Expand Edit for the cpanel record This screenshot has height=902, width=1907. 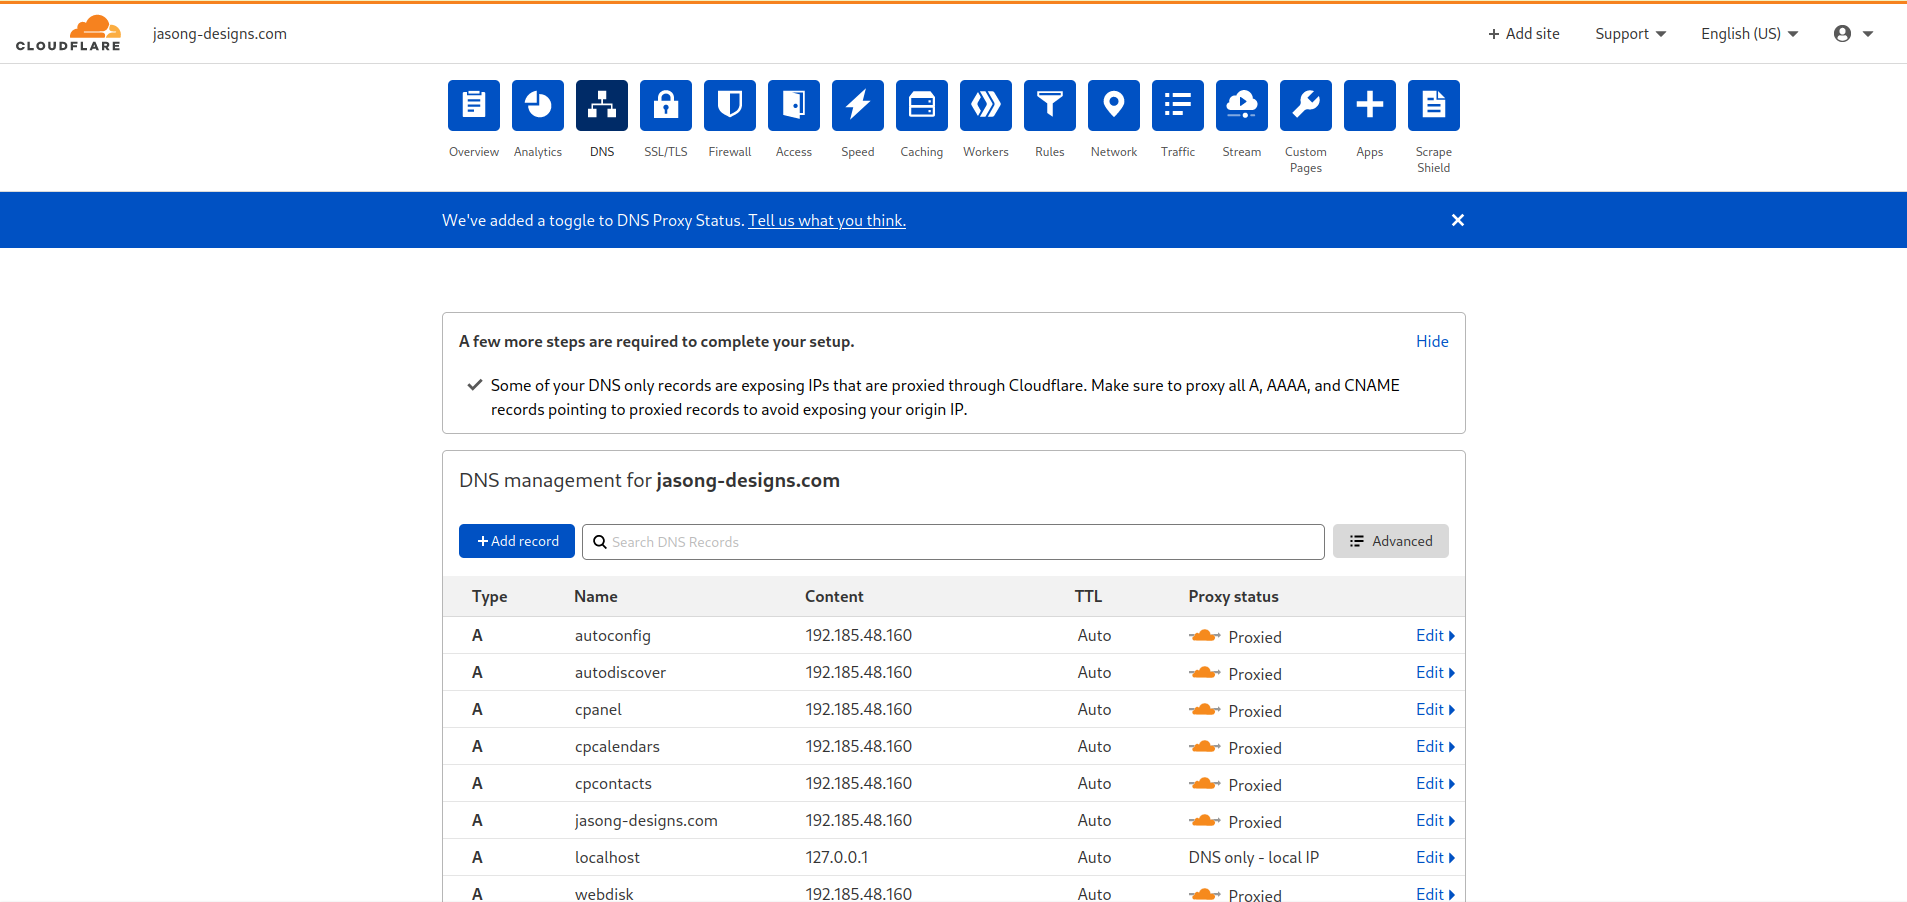tap(1435, 710)
